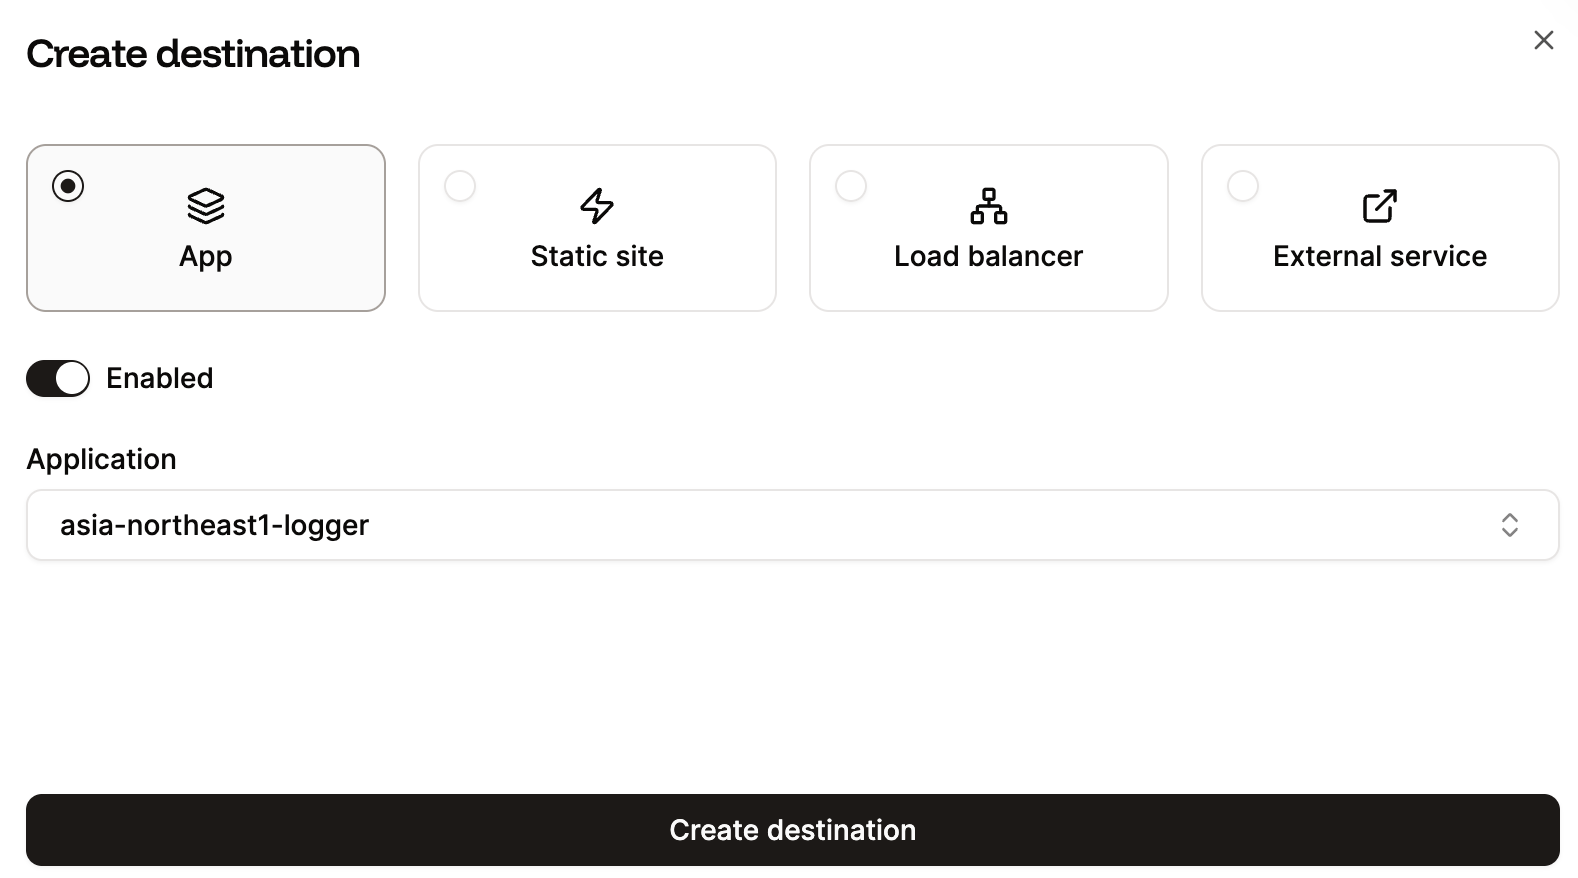Click the Load balancer network hierarchy icon
The height and width of the screenshot is (878, 1578).
point(988,206)
